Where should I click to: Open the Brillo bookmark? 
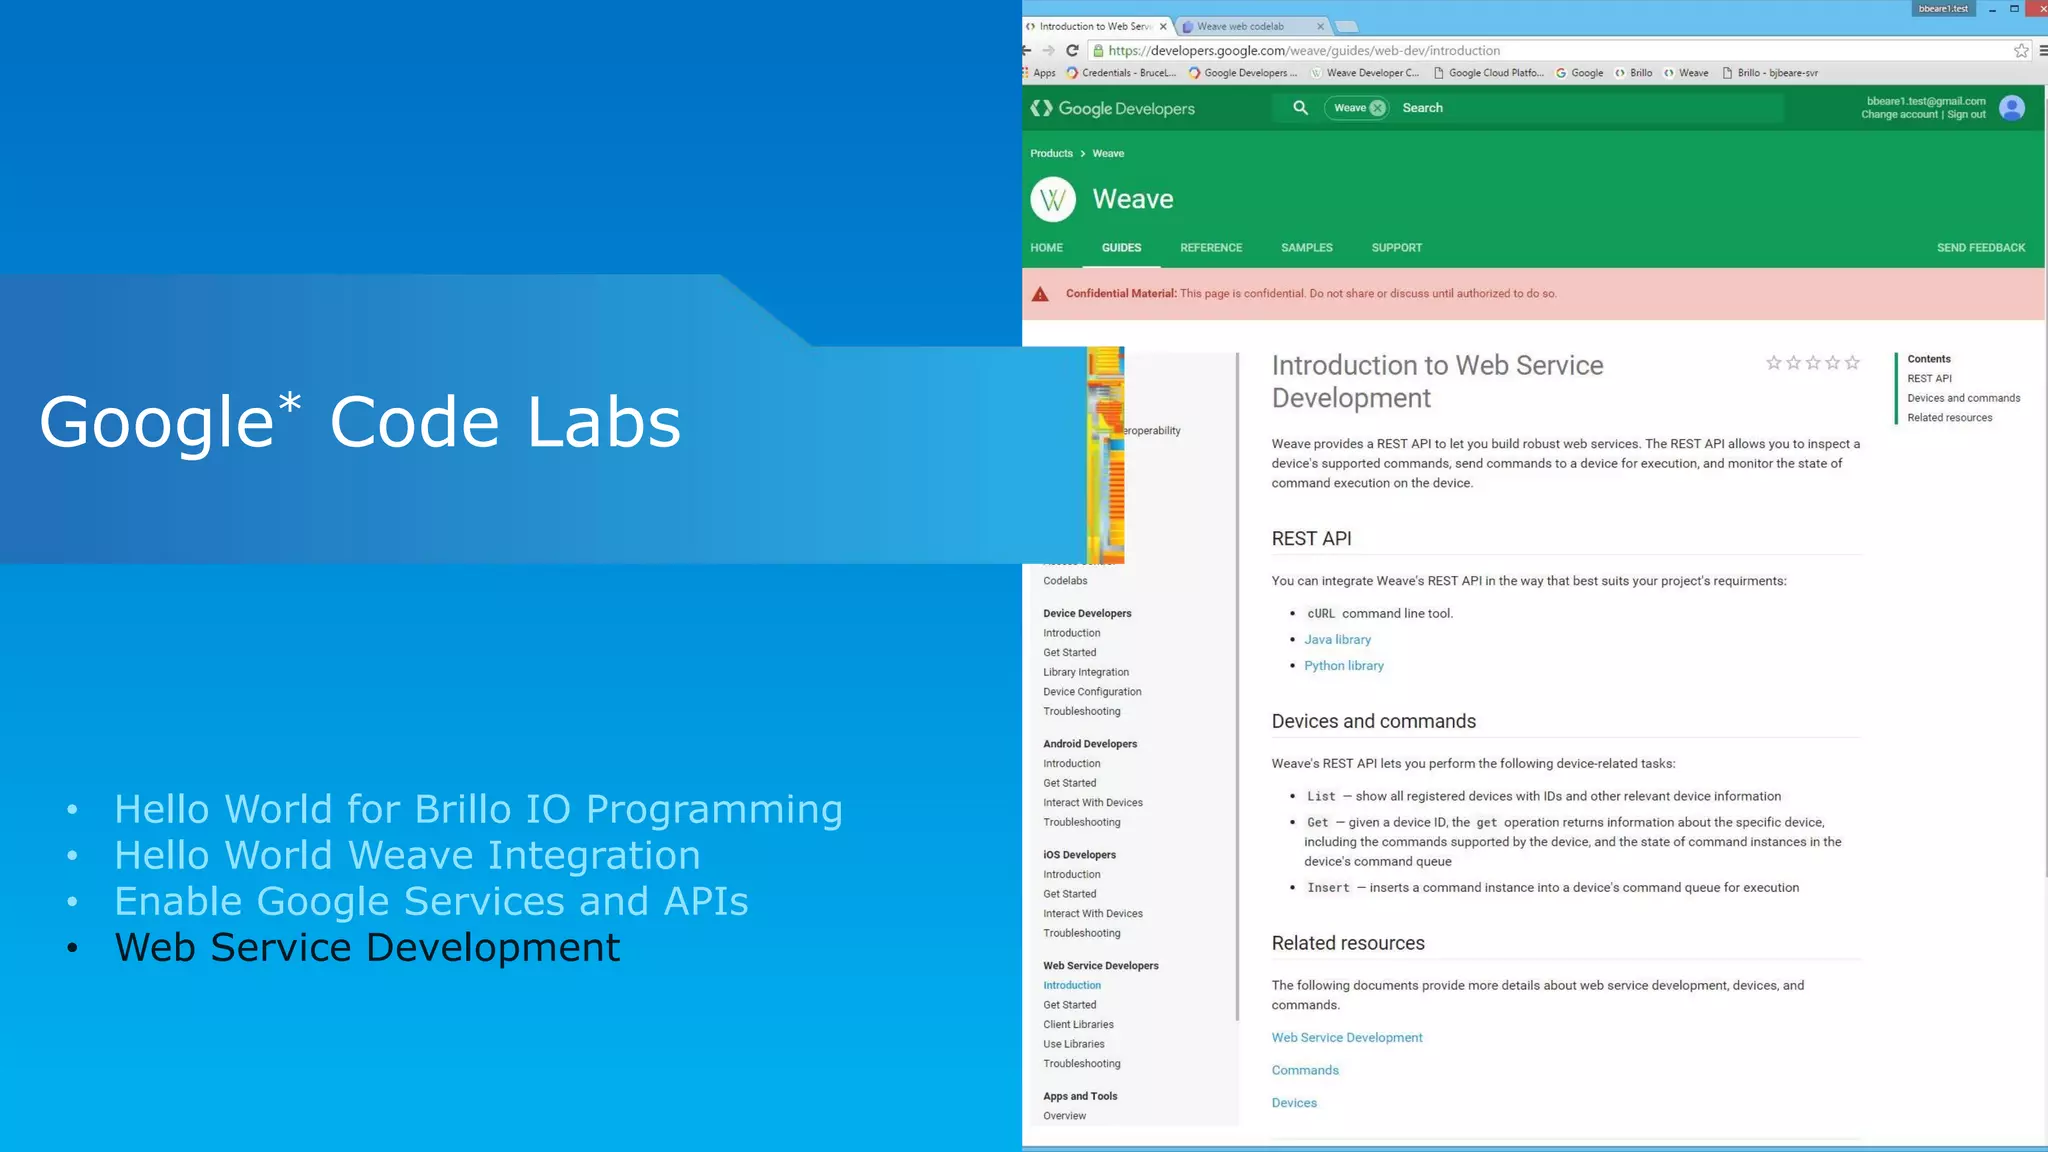[x=1634, y=73]
